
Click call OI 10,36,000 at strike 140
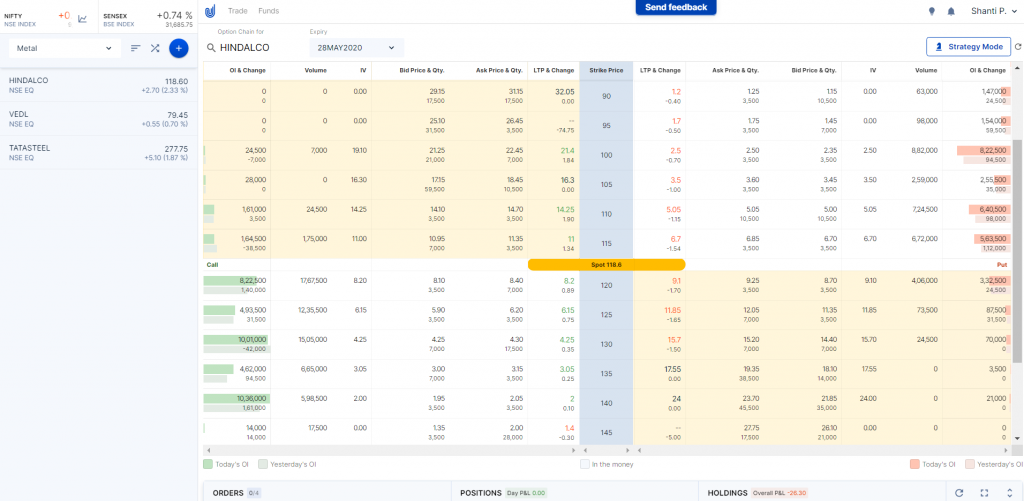(250, 398)
